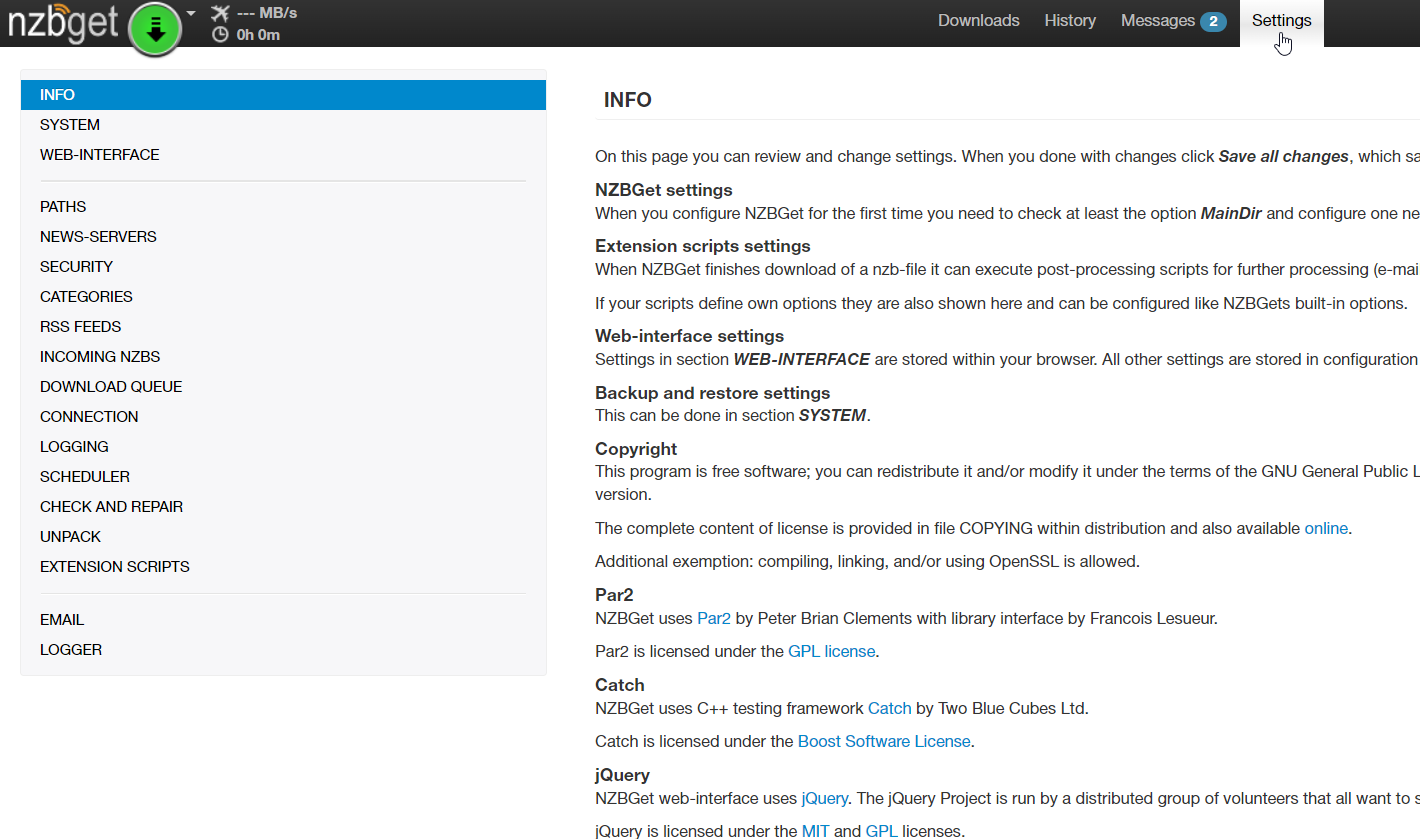Open the SYSTEM settings section

283,125
